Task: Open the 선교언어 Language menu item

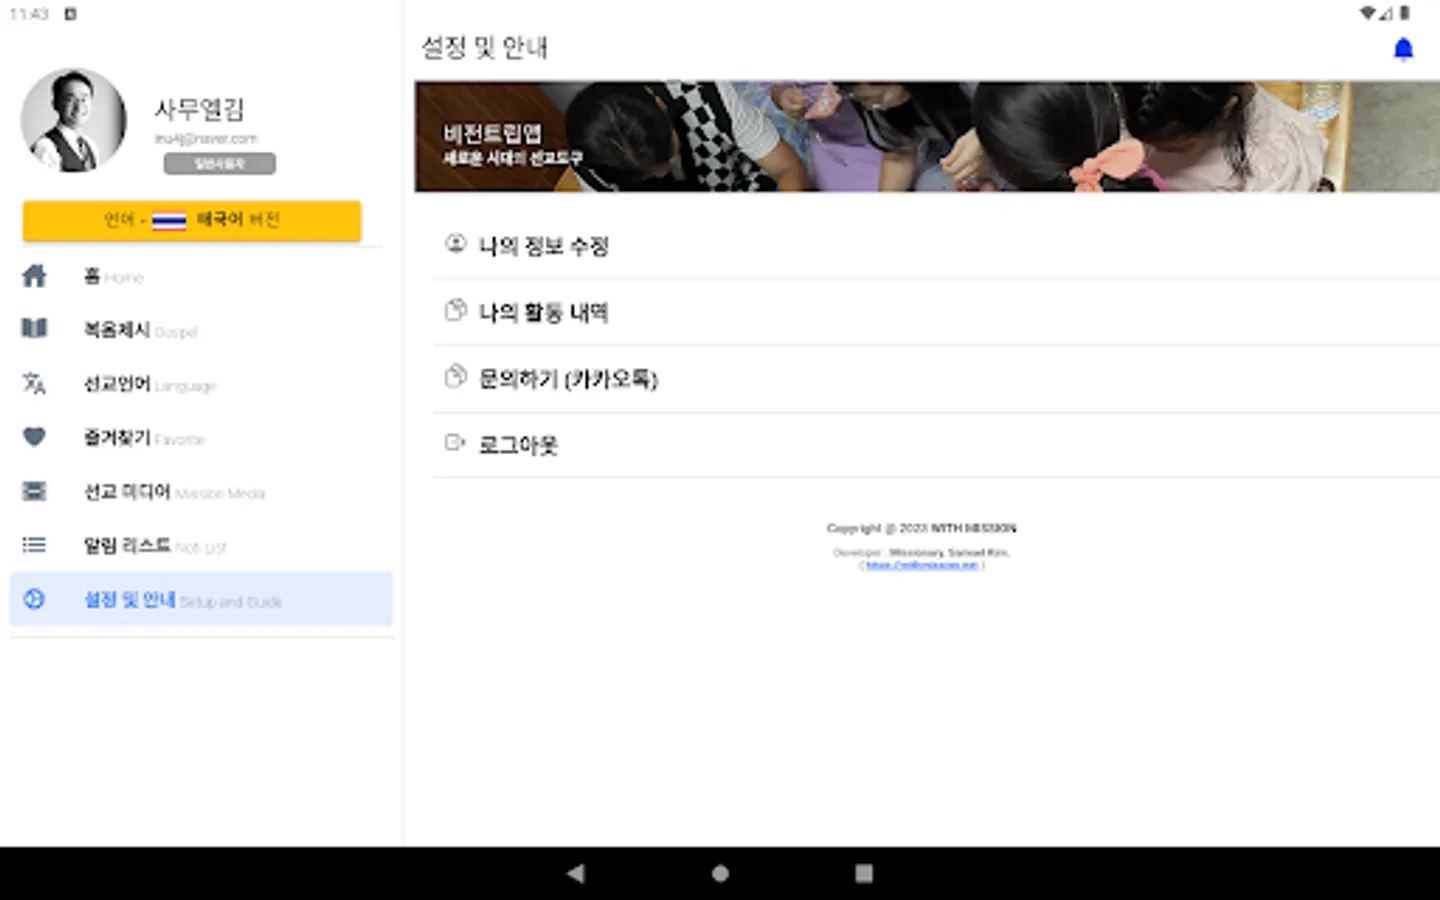Action: (201, 384)
